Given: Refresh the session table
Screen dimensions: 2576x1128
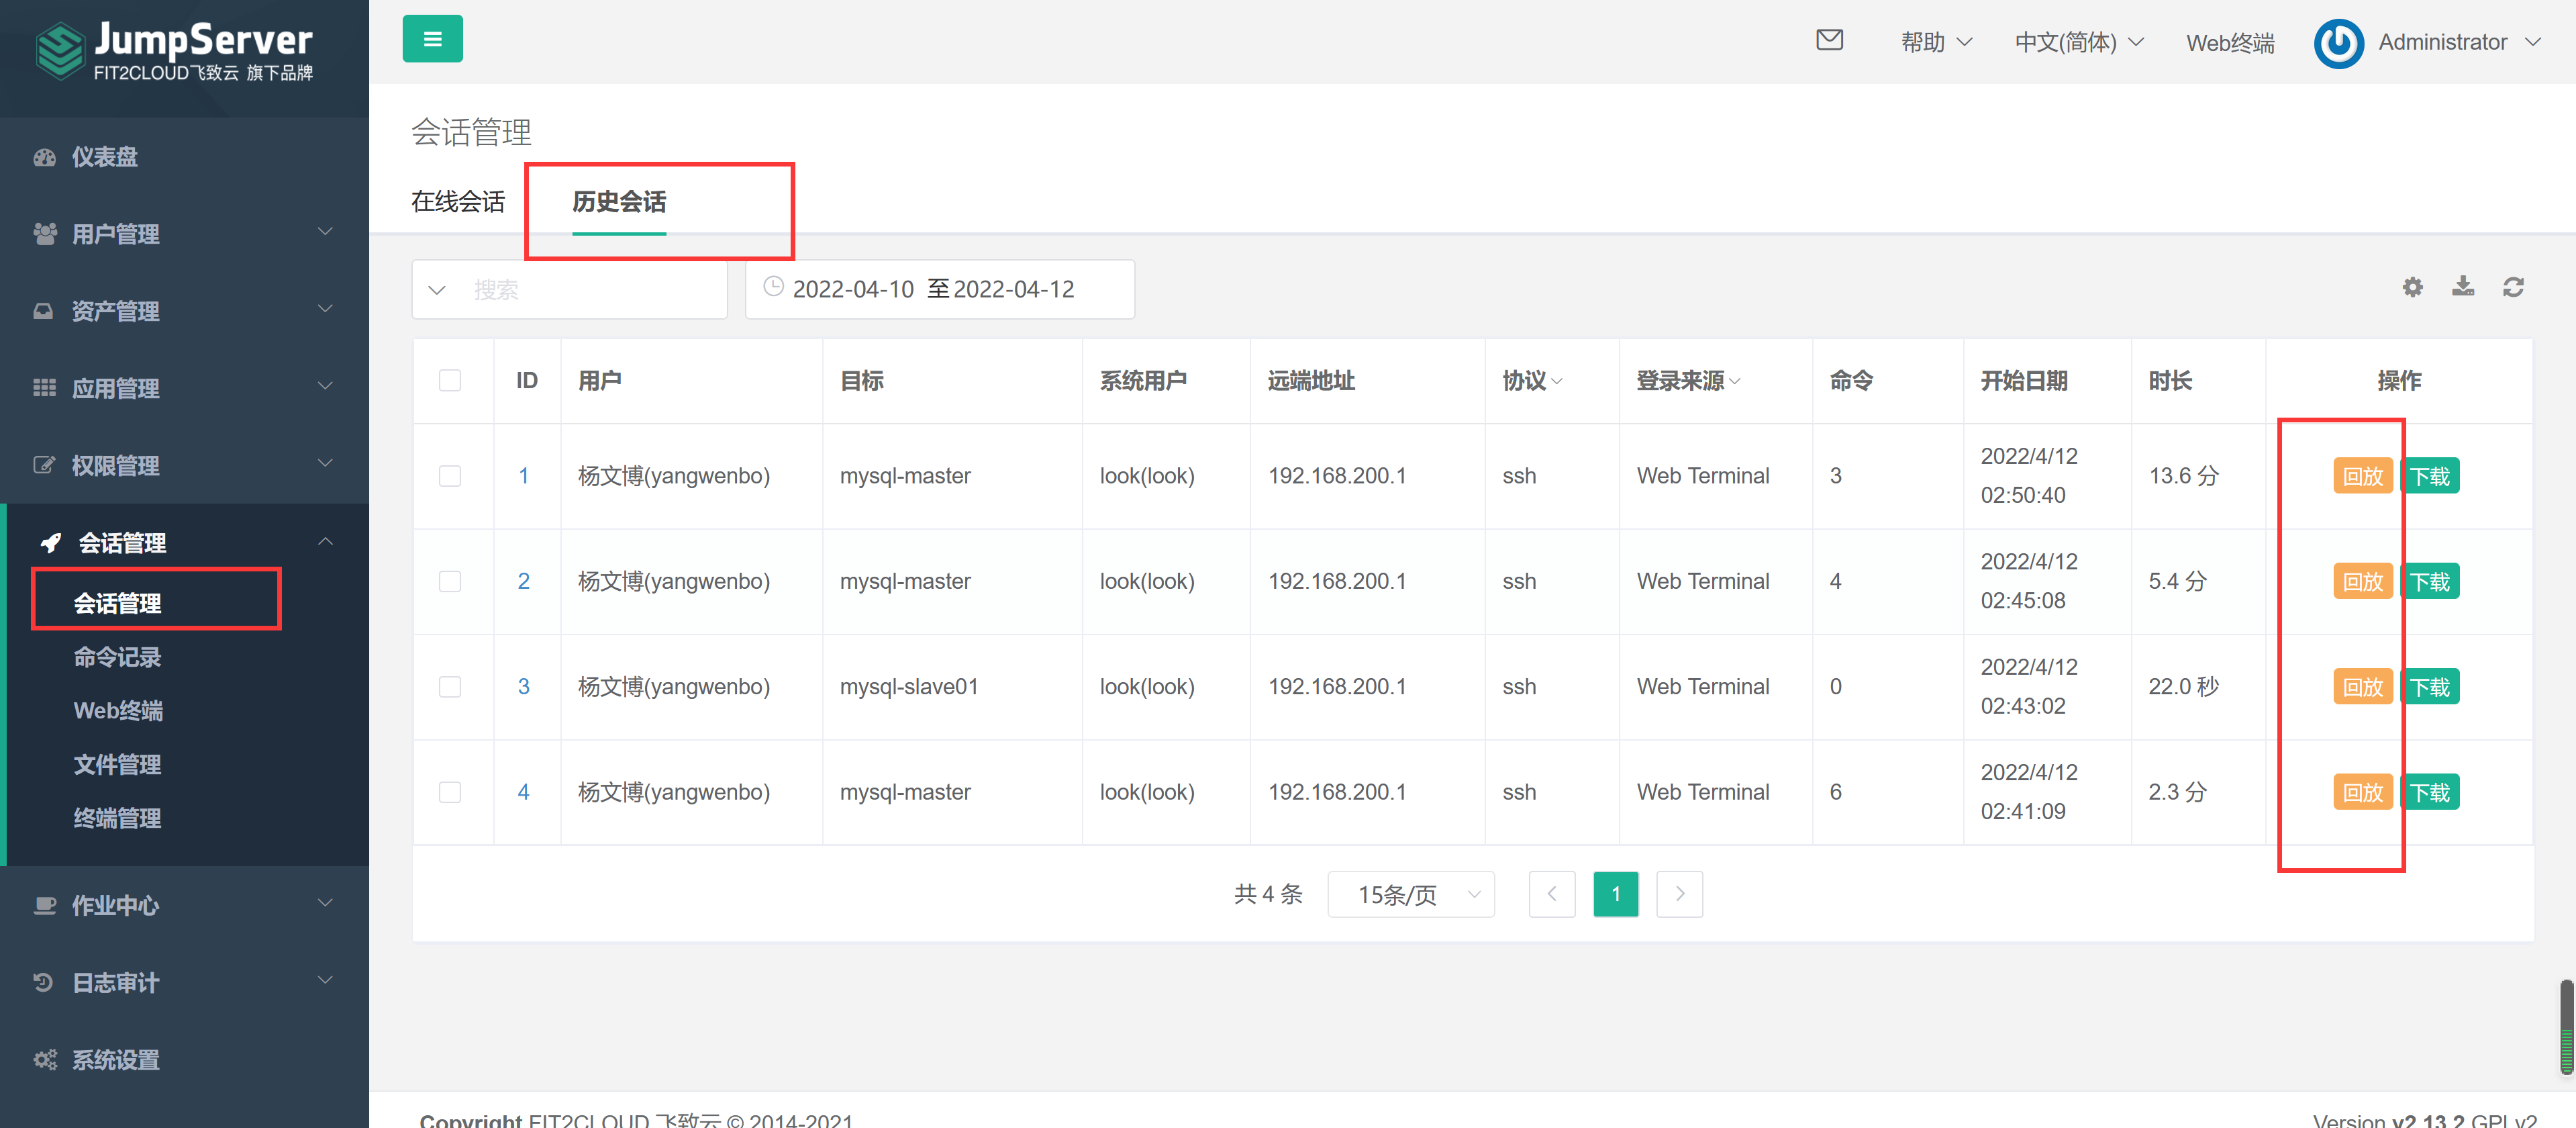Looking at the screenshot, I should click(2513, 288).
